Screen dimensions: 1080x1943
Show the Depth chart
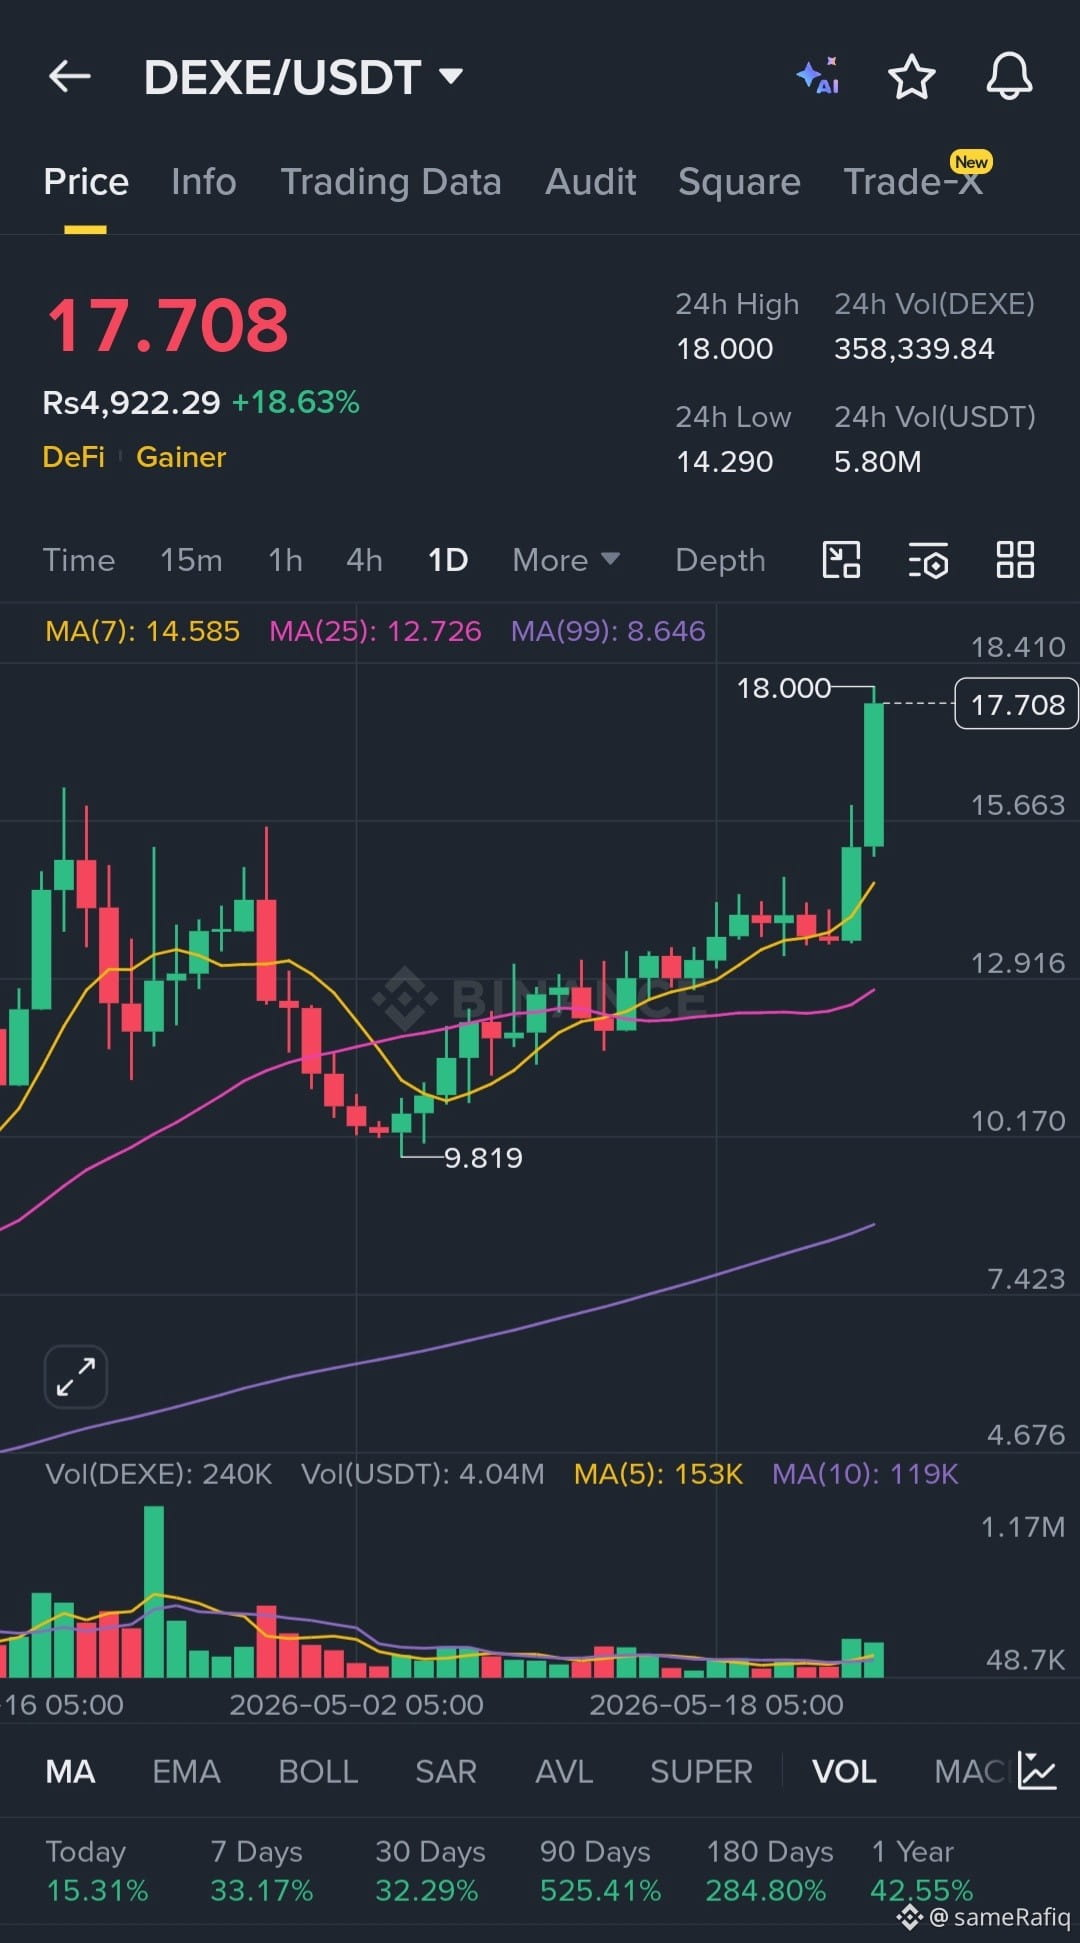[720, 560]
